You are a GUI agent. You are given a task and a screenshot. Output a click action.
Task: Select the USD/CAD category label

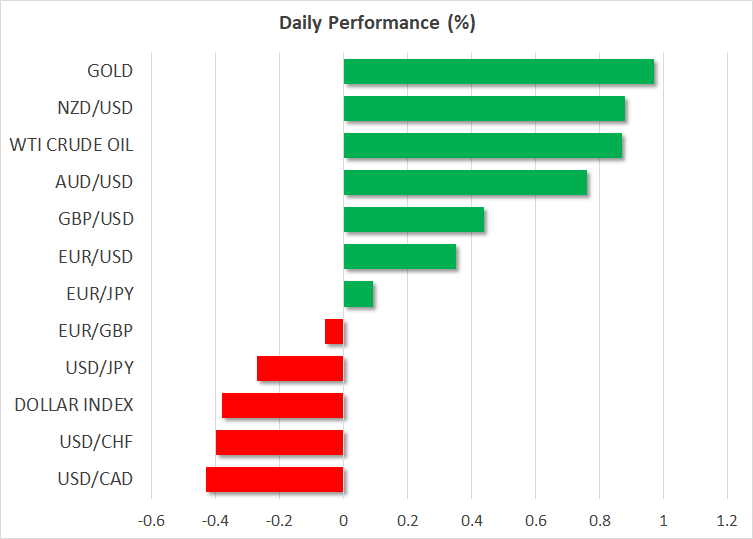(x=98, y=479)
